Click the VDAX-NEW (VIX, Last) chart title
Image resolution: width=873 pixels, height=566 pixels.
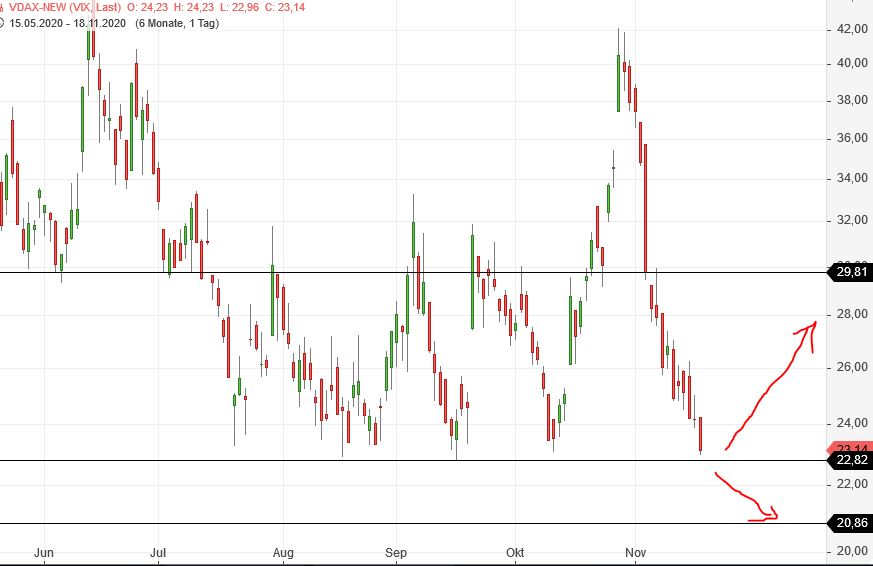(x=65, y=7)
